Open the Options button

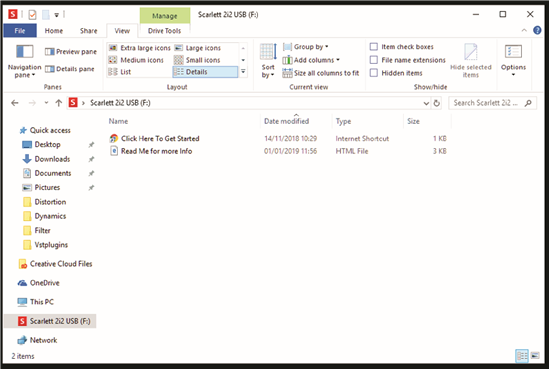[513, 60]
